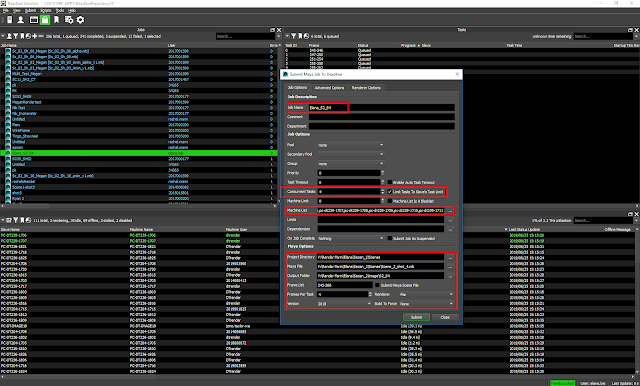640x386 pixels.
Task: Click the graph icon in Slaves panel toolbar
Action: click(x=28, y=220)
